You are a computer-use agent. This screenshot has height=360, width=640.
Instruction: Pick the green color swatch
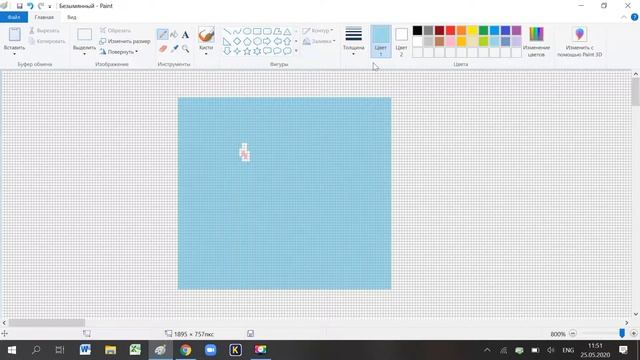coord(483,31)
